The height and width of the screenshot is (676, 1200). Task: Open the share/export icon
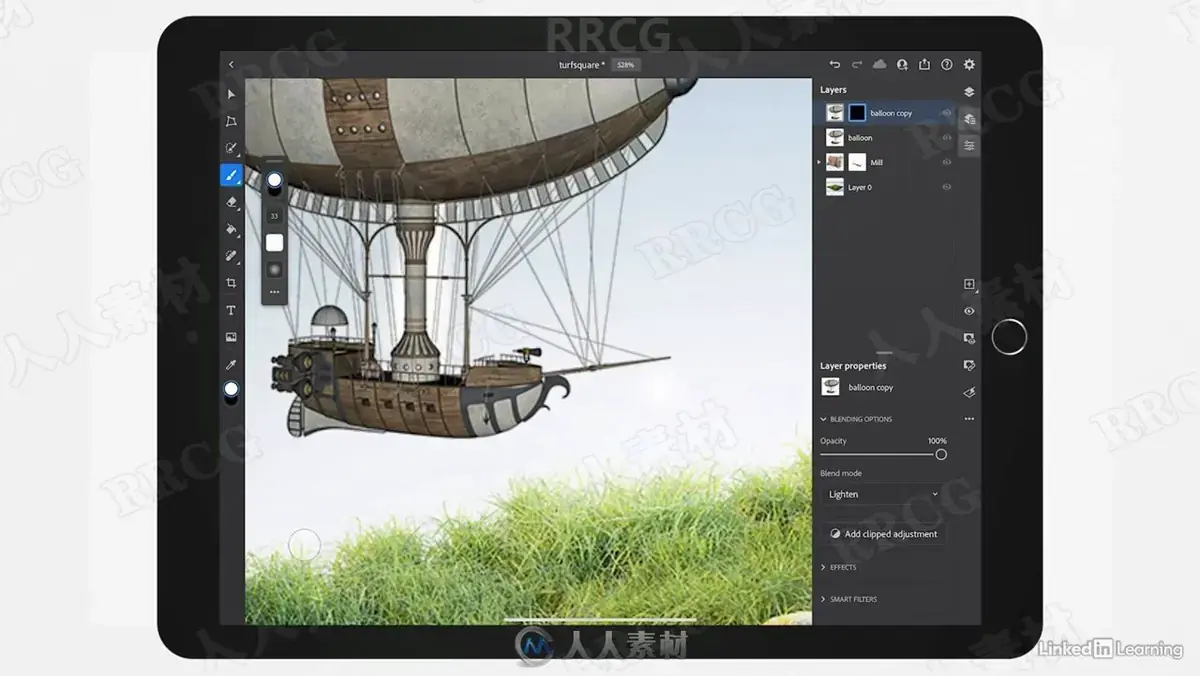[924, 64]
